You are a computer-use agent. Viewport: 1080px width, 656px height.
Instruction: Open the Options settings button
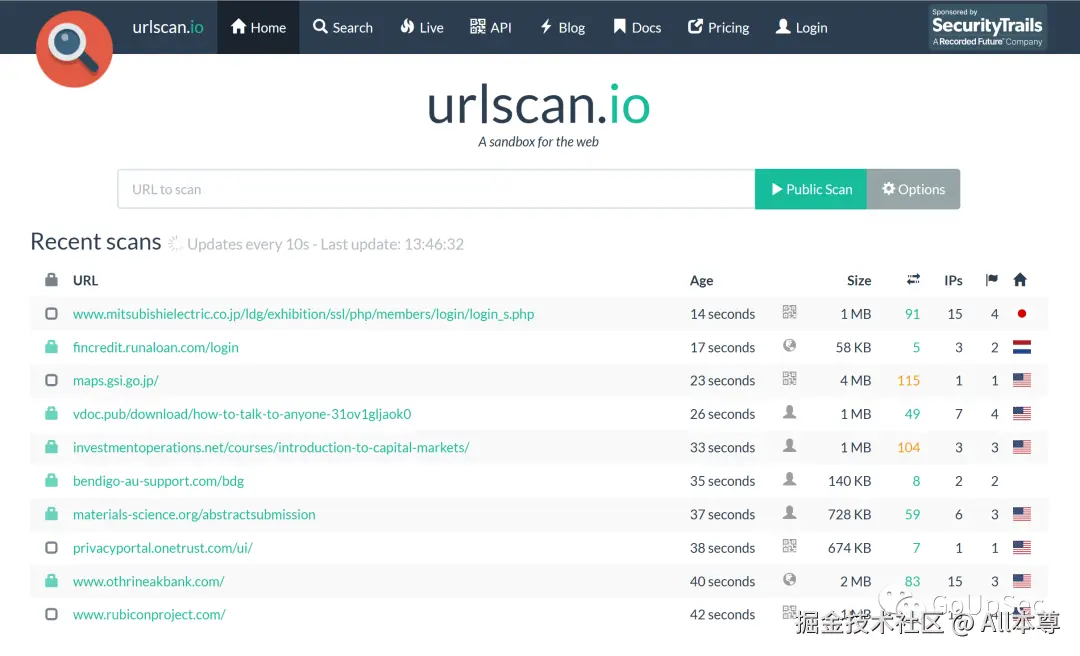913,189
